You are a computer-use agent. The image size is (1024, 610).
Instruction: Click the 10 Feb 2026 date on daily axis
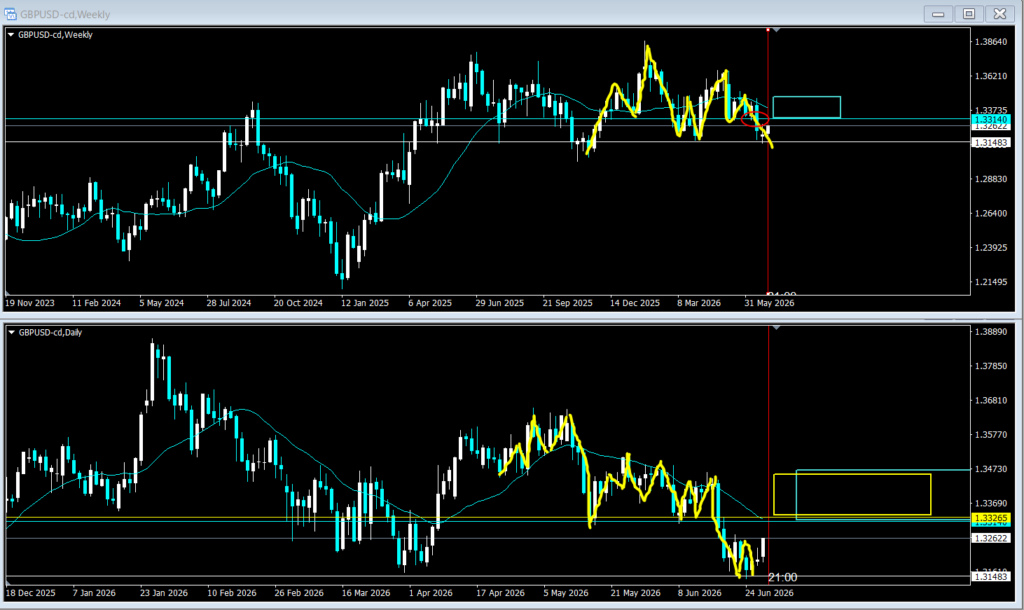click(232, 593)
